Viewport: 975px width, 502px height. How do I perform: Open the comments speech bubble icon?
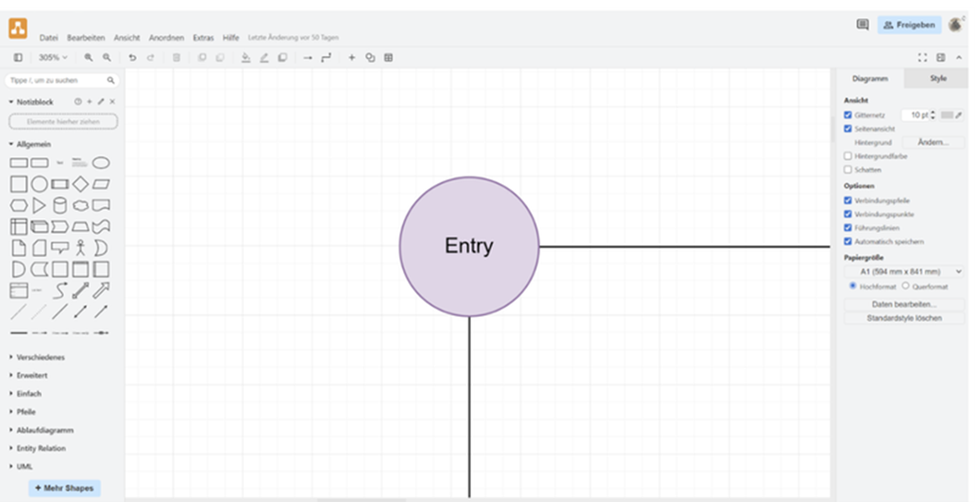862,25
